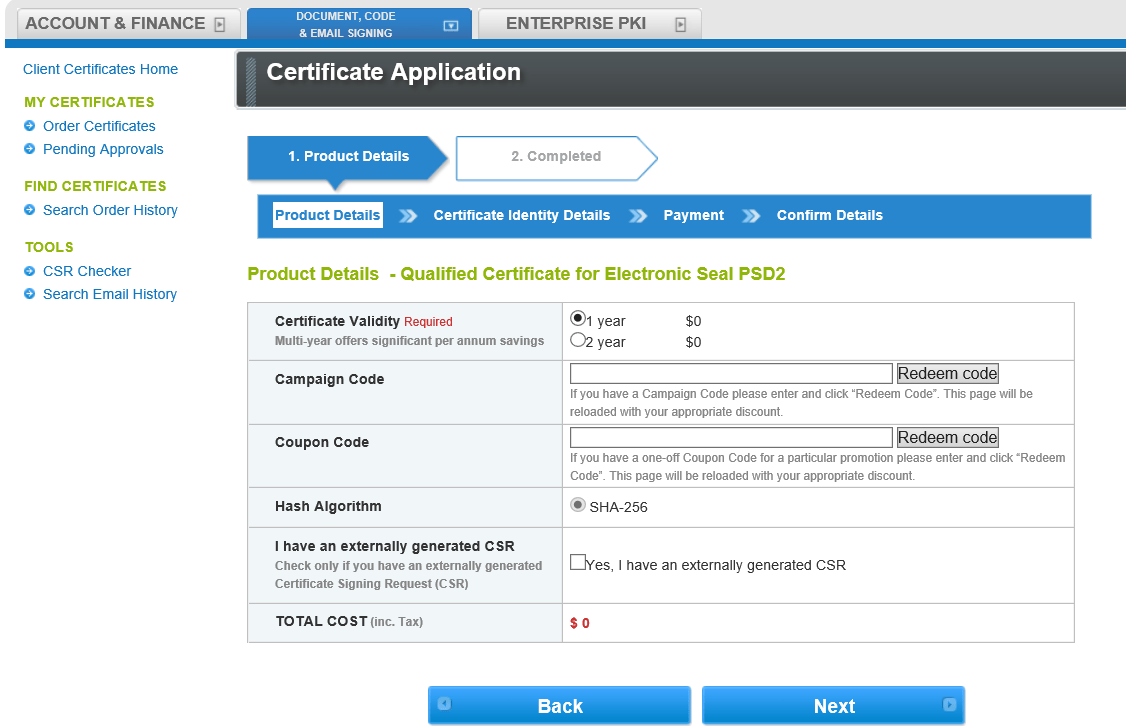Click arrow icon beside Search Email History

tap(31, 294)
